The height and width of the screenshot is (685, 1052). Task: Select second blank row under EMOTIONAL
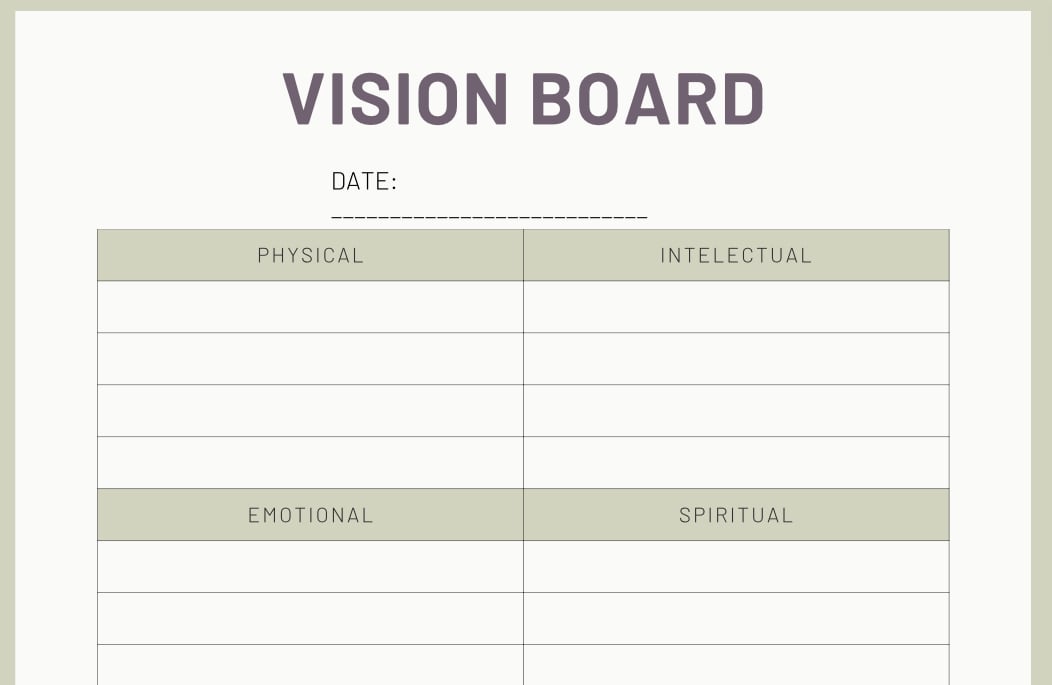pos(310,619)
